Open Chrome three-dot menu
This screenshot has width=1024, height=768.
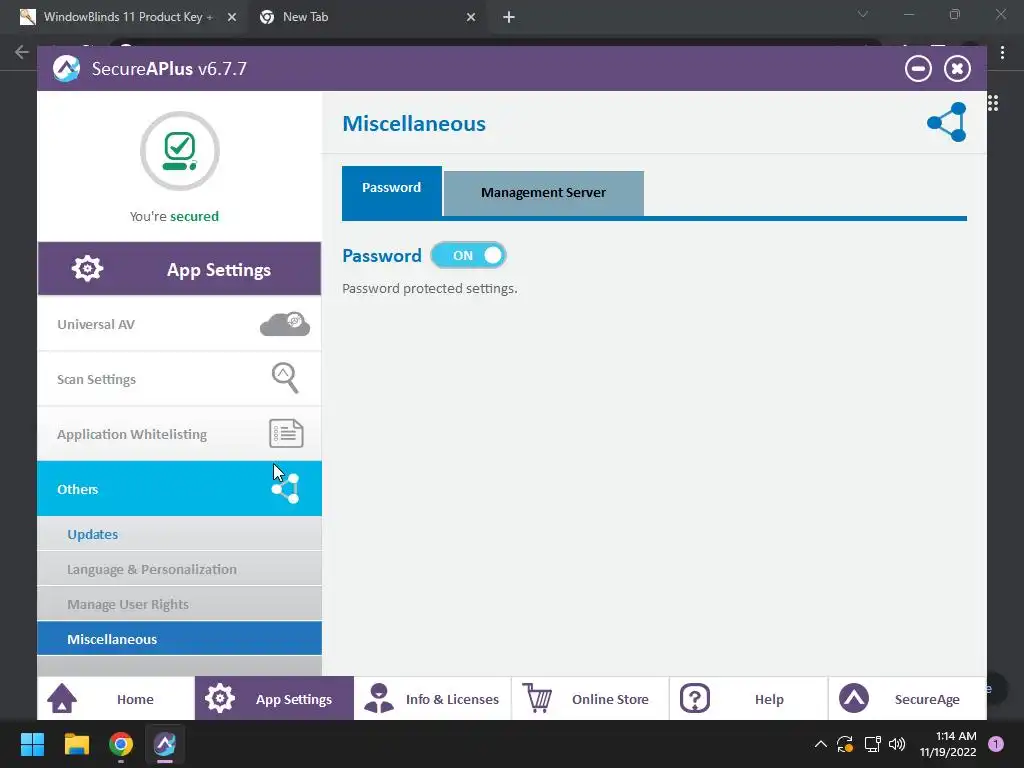tap(1002, 53)
